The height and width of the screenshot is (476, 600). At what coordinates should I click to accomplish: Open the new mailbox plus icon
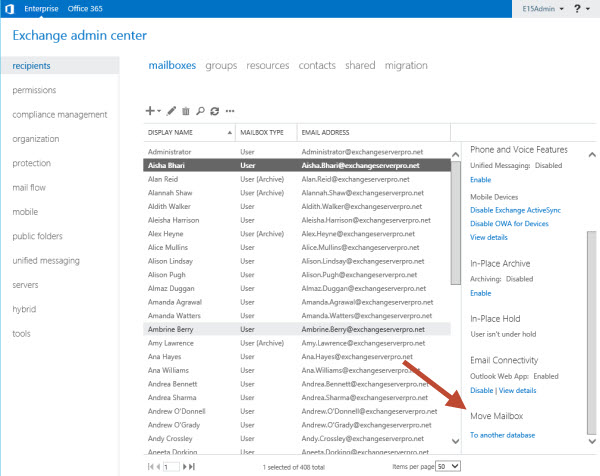point(150,111)
